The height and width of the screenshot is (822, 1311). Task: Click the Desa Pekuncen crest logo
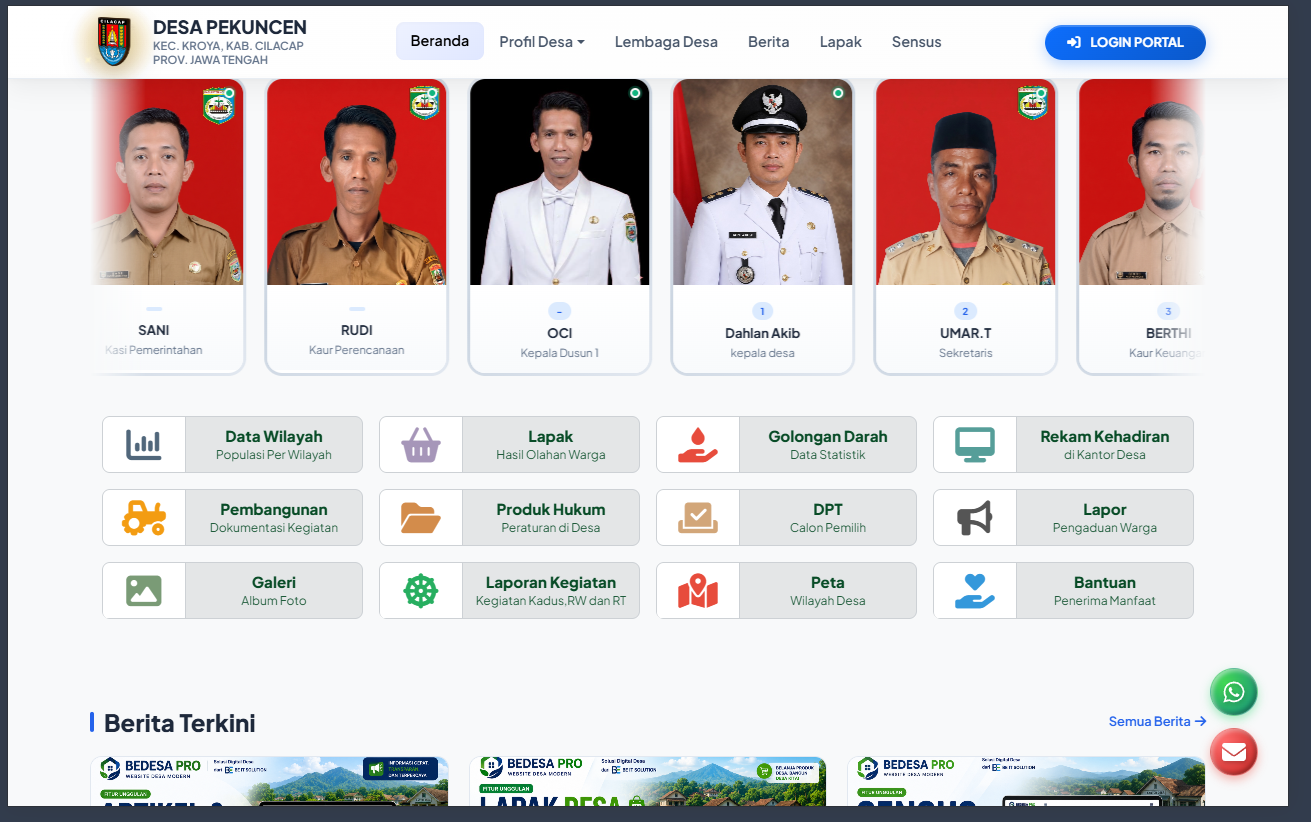pyautogui.click(x=114, y=42)
